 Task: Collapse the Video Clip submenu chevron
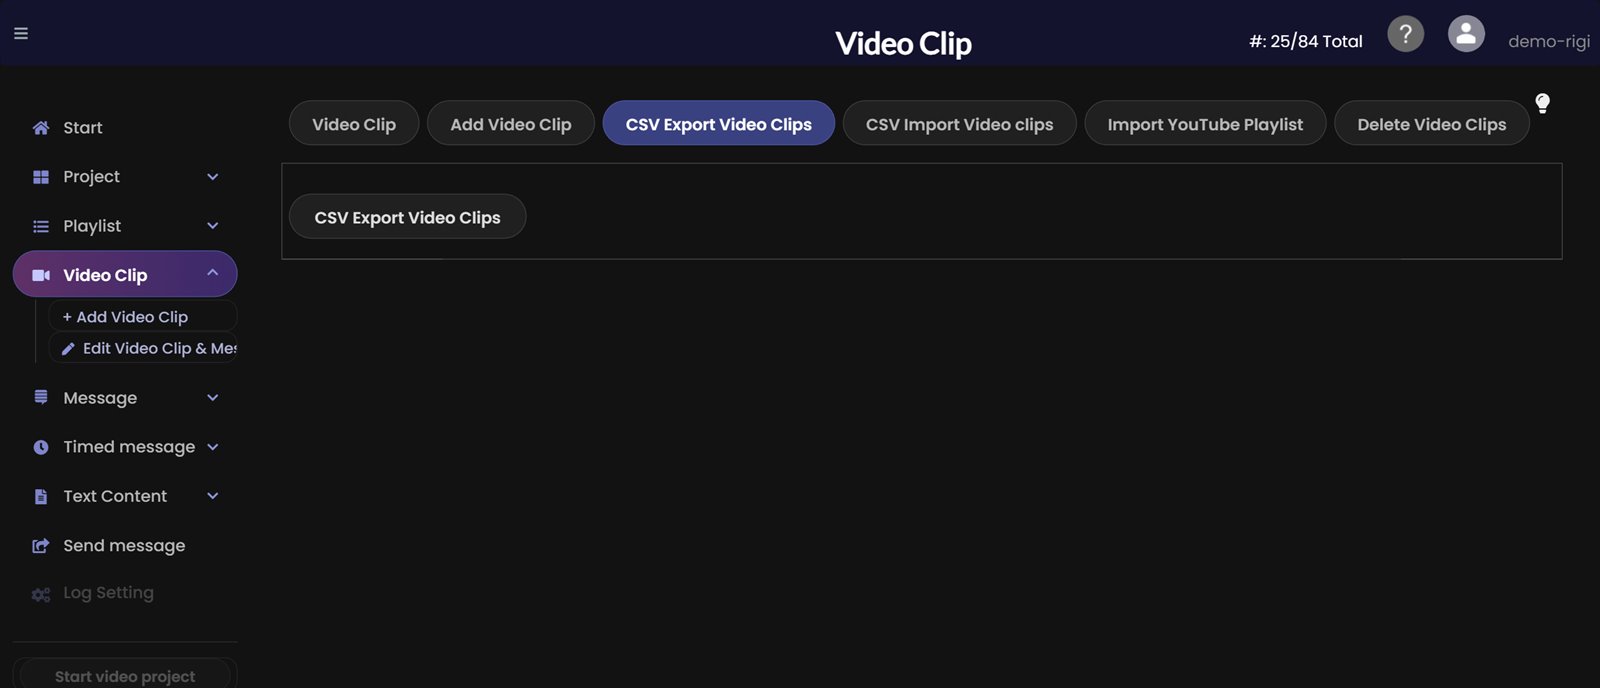212,273
